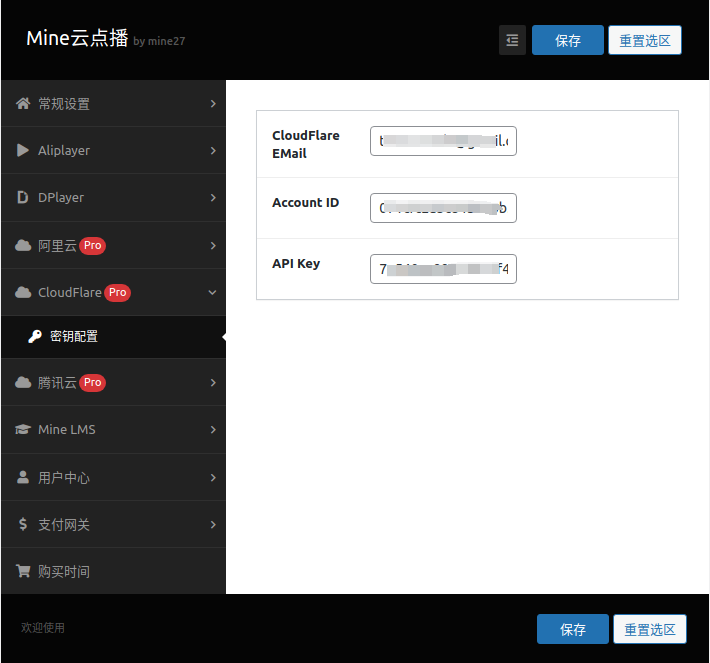Click the top 重置选区 button

[644, 40]
